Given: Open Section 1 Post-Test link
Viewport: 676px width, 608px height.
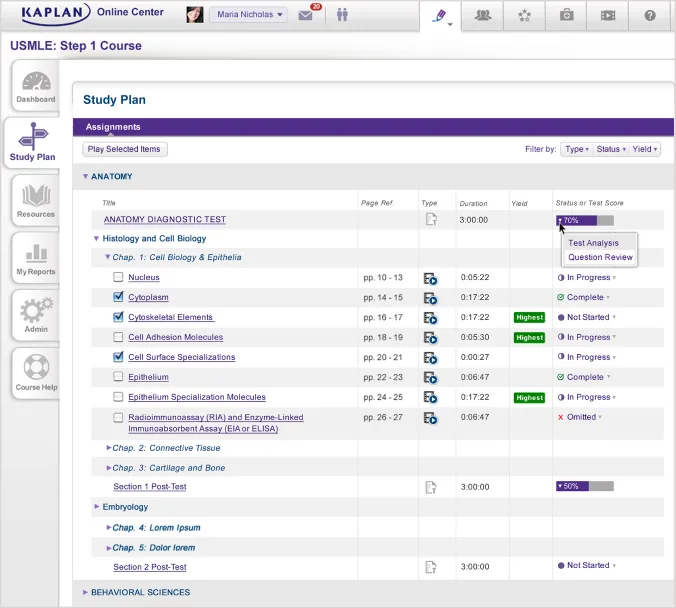Looking at the screenshot, I should [150, 486].
